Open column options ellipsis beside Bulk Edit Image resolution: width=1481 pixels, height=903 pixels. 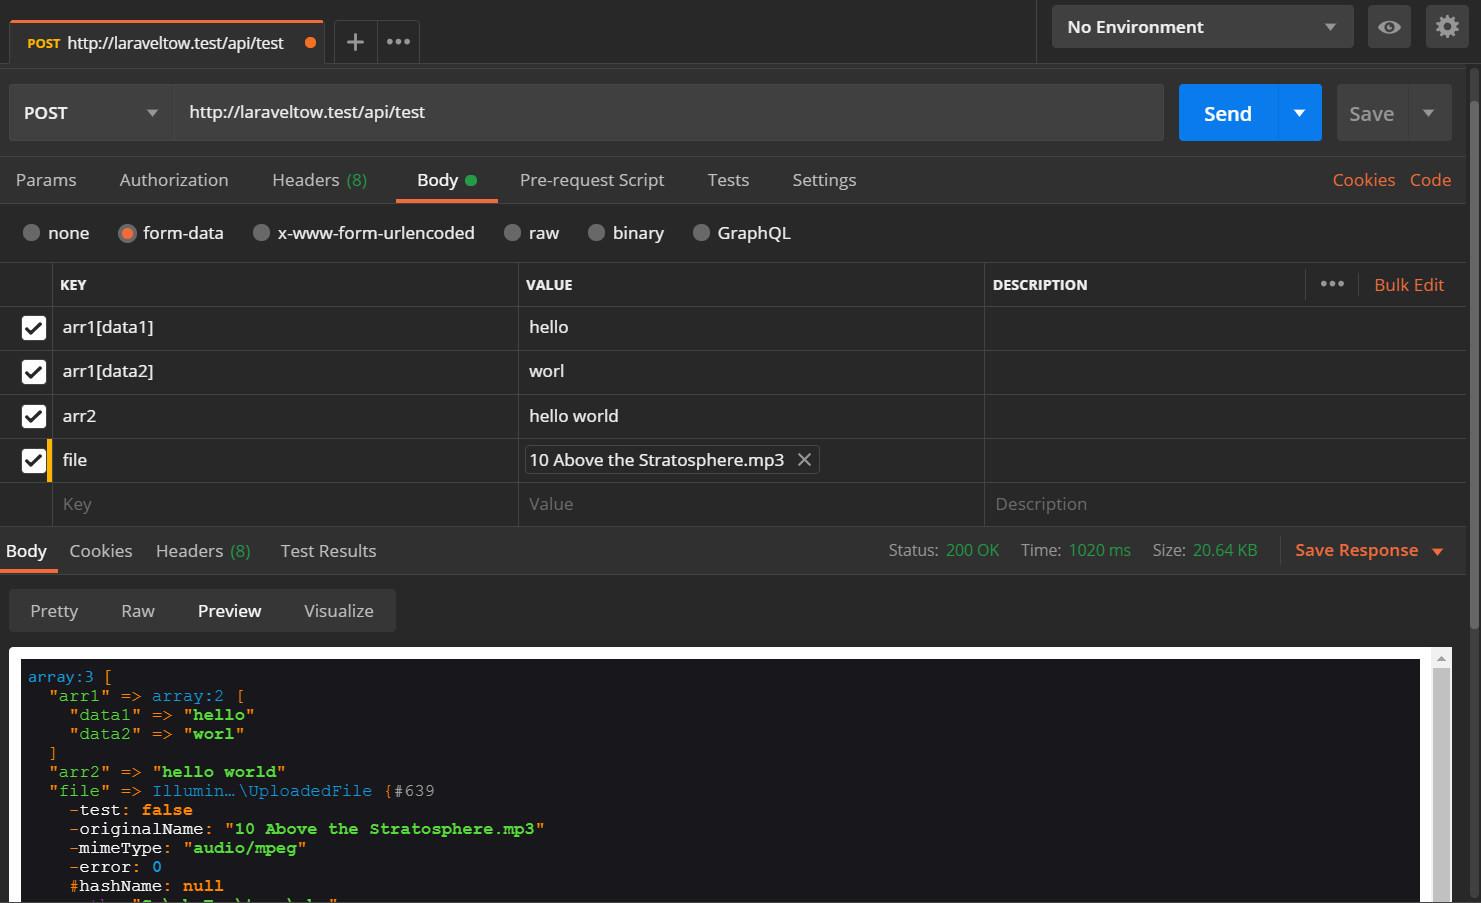1332,284
